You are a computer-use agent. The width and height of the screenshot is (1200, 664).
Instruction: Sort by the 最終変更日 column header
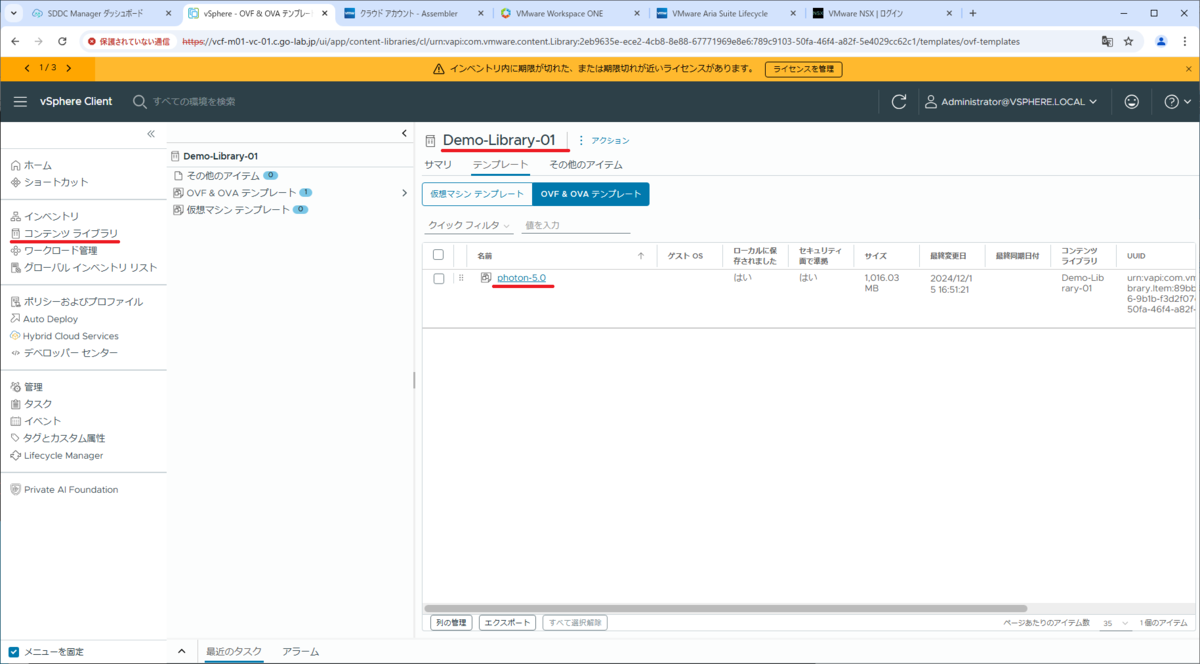coord(948,256)
